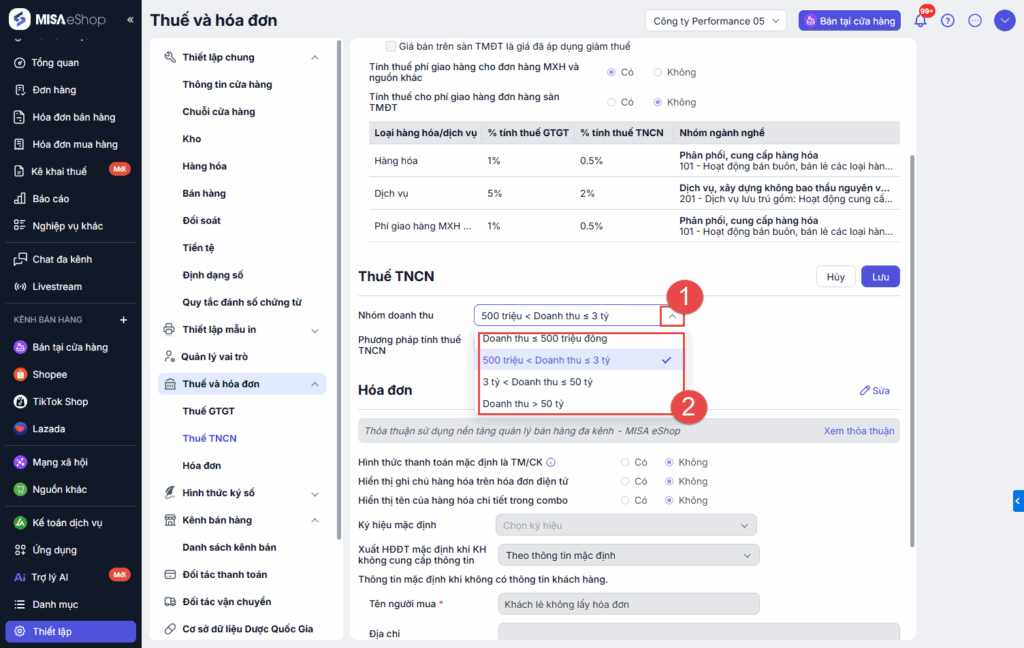1024x648 pixels.
Task: Collapse the Thiết lập chung section
Action: click(x=315, y=58)
